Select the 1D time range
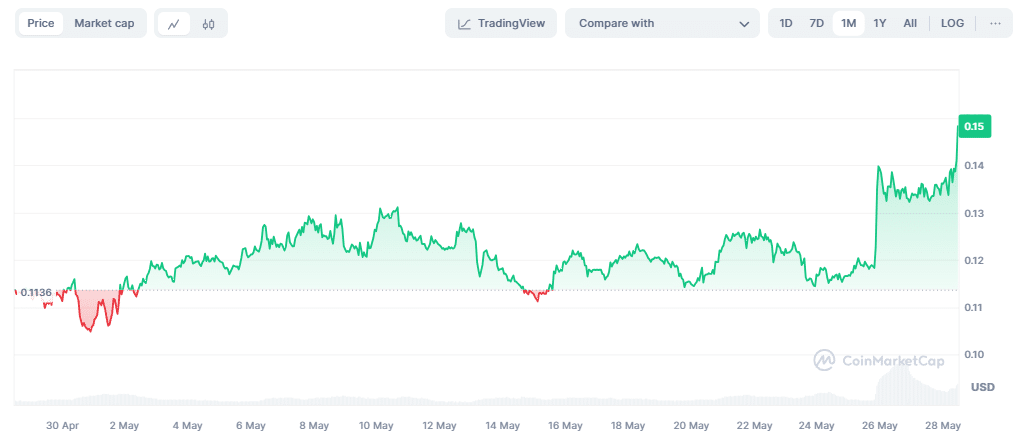1022x442 pixels. pyautogui.click(x=786, y=23)
